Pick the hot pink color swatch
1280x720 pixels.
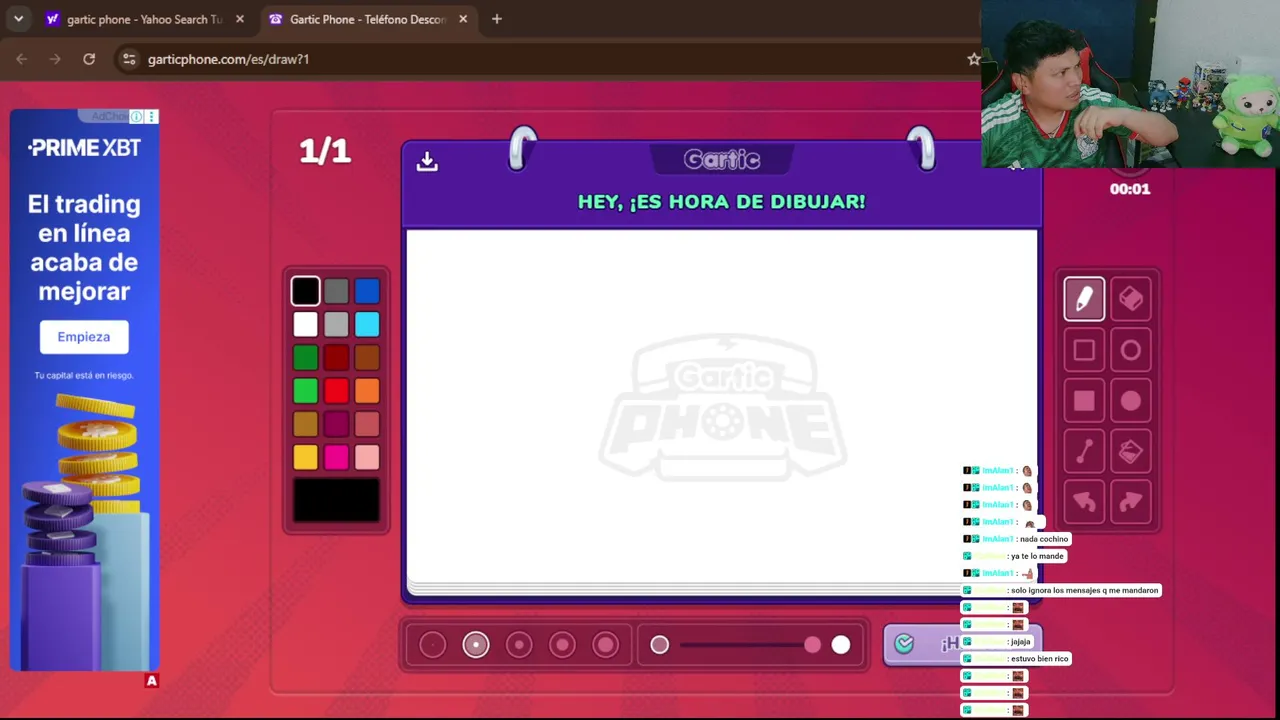click(x=336, y=457)
